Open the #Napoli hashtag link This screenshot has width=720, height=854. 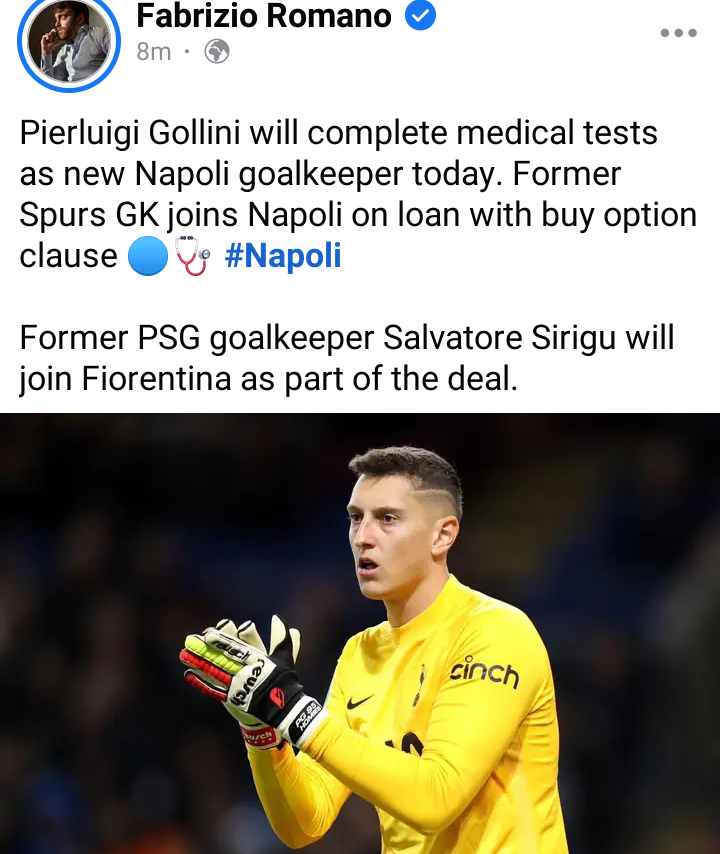point(283,255)
